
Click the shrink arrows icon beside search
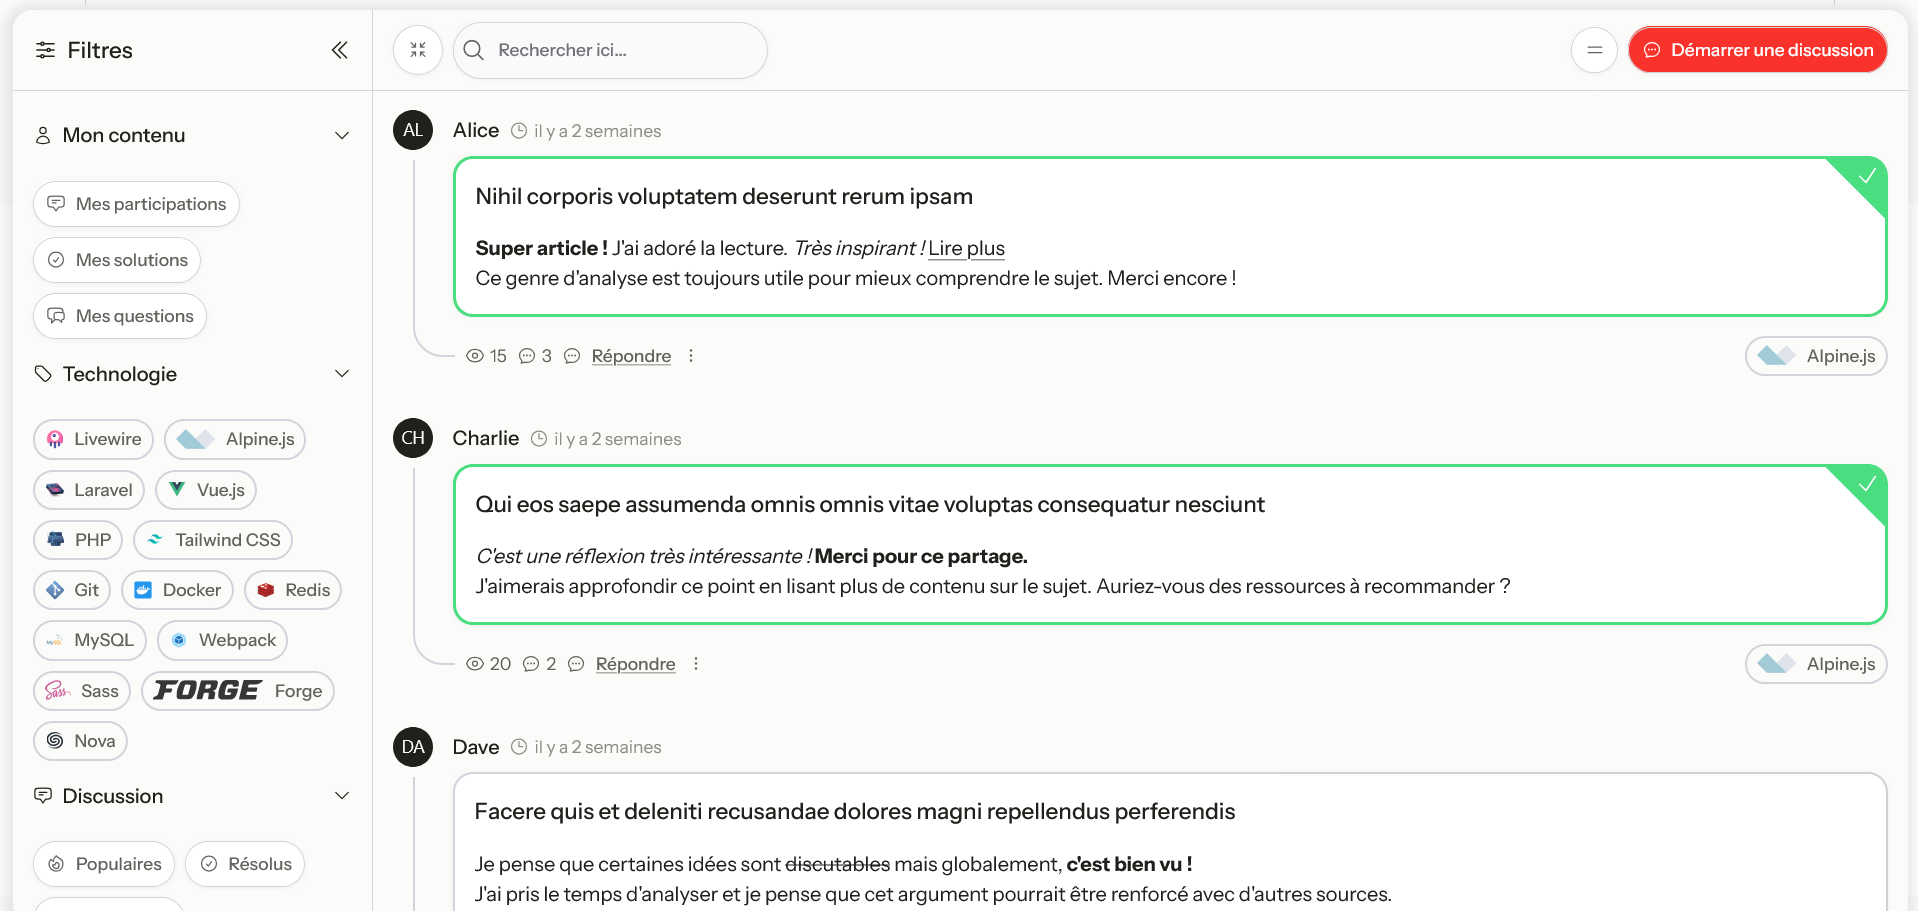[x=418, y=50]
